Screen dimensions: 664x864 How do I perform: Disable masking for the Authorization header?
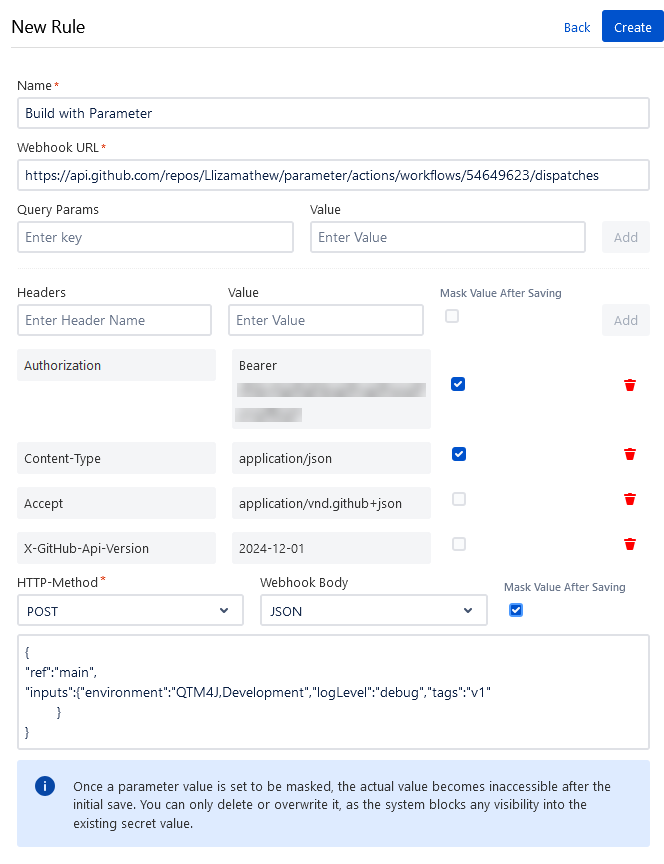[x=458, y=384]
